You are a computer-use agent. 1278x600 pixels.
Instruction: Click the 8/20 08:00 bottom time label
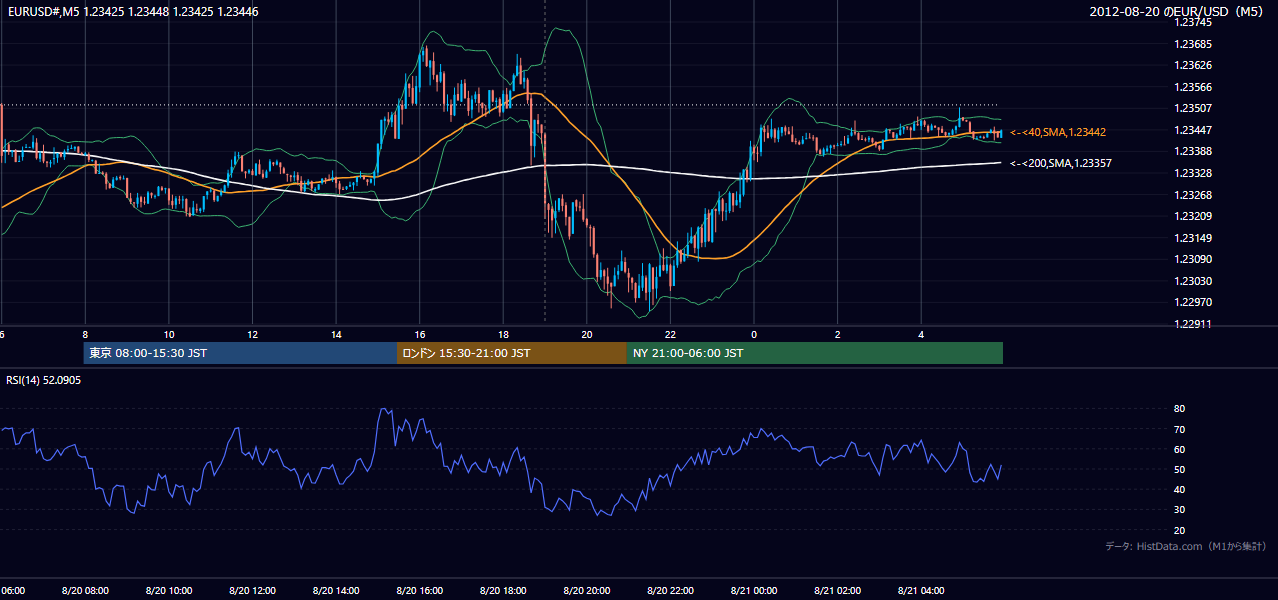click(85, 591)
